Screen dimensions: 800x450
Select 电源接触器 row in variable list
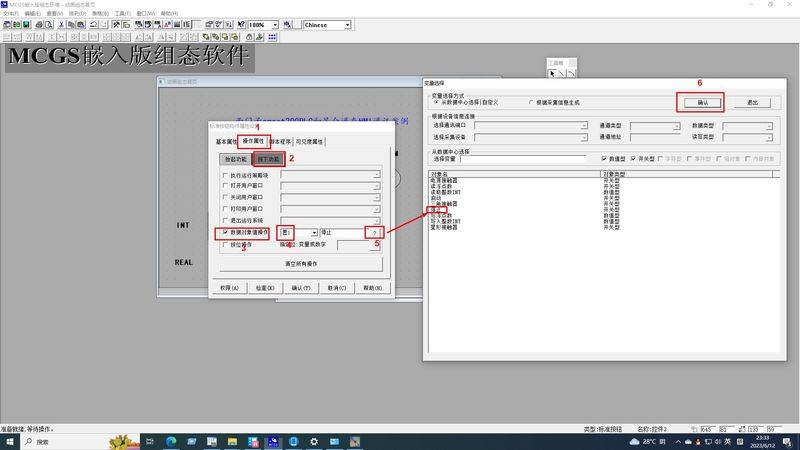tap(604, 181)
